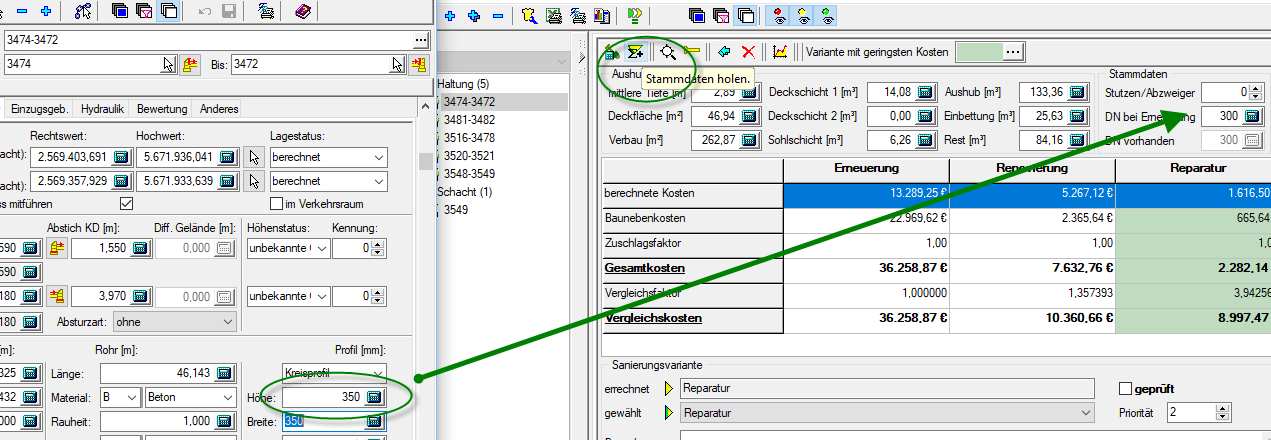Image resolution: width=1271 pixels, height=440 pixels.
Task: Click the disabled save floppy disk icon
Action: [229, 13]
